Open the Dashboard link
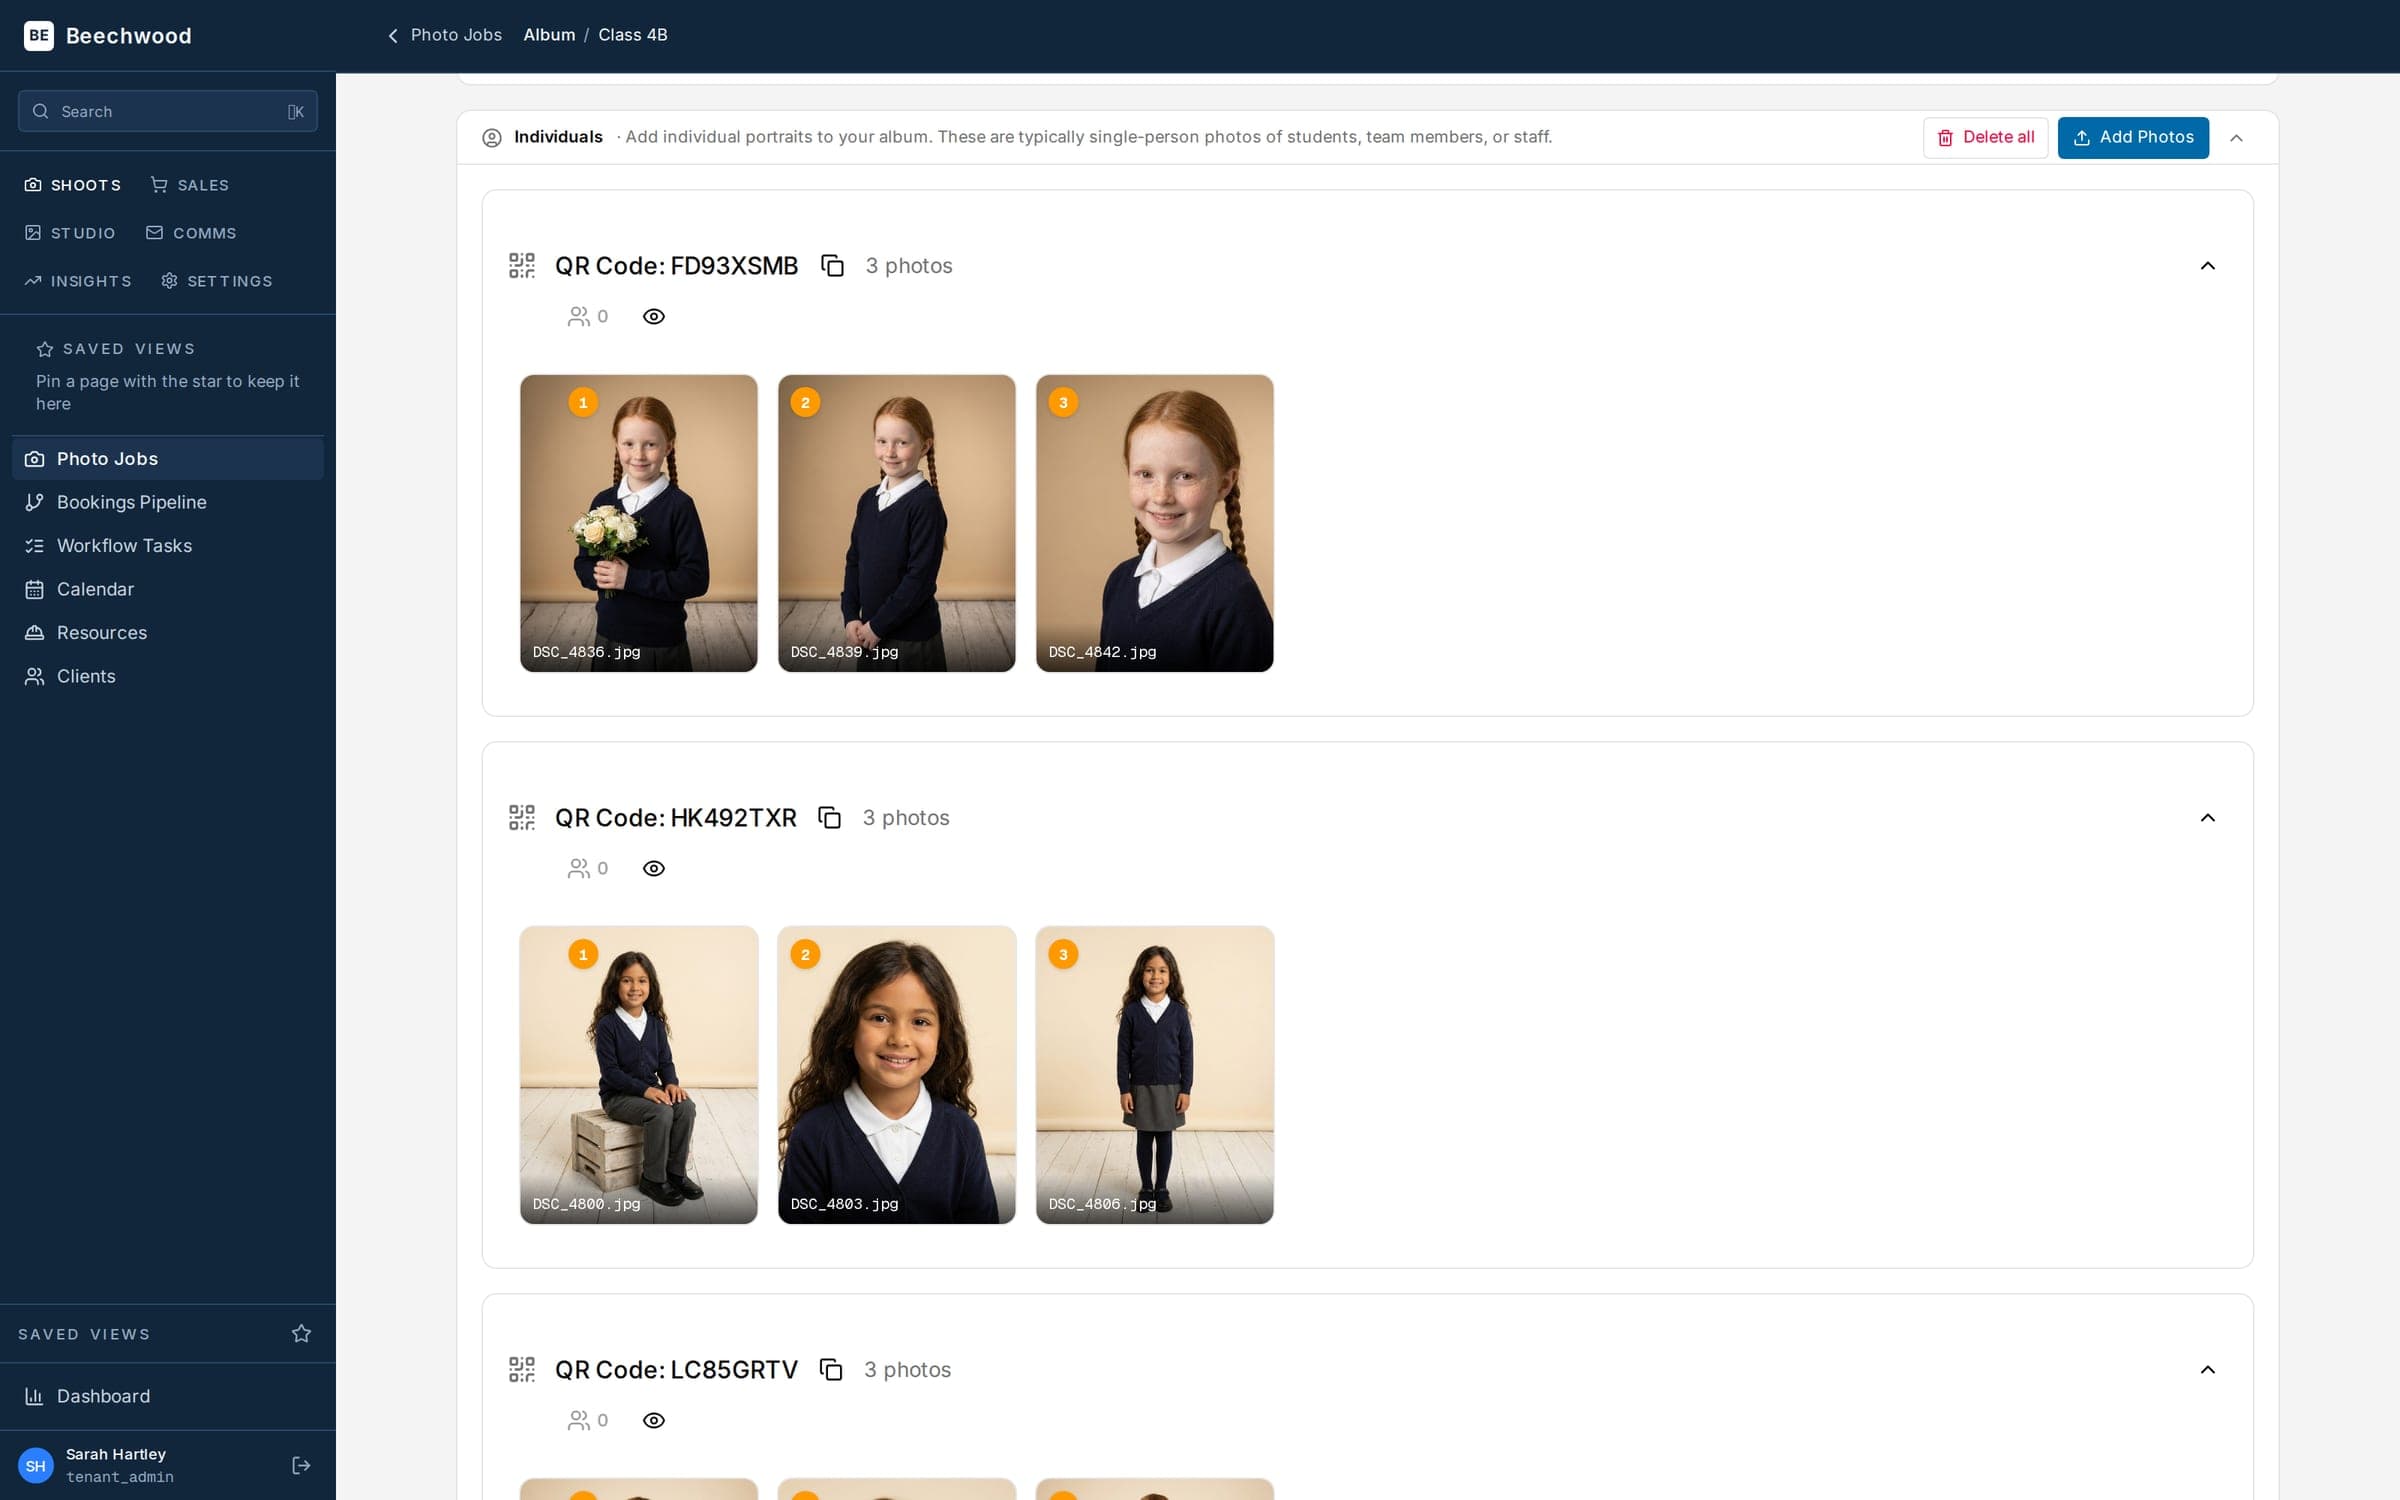2400x1500 pixels. [x=168, y=1396]
